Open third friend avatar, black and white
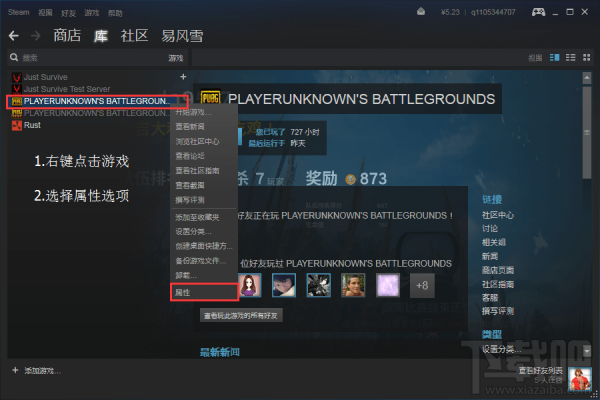Viewport: 600px width, 400px height. (318, 285)
